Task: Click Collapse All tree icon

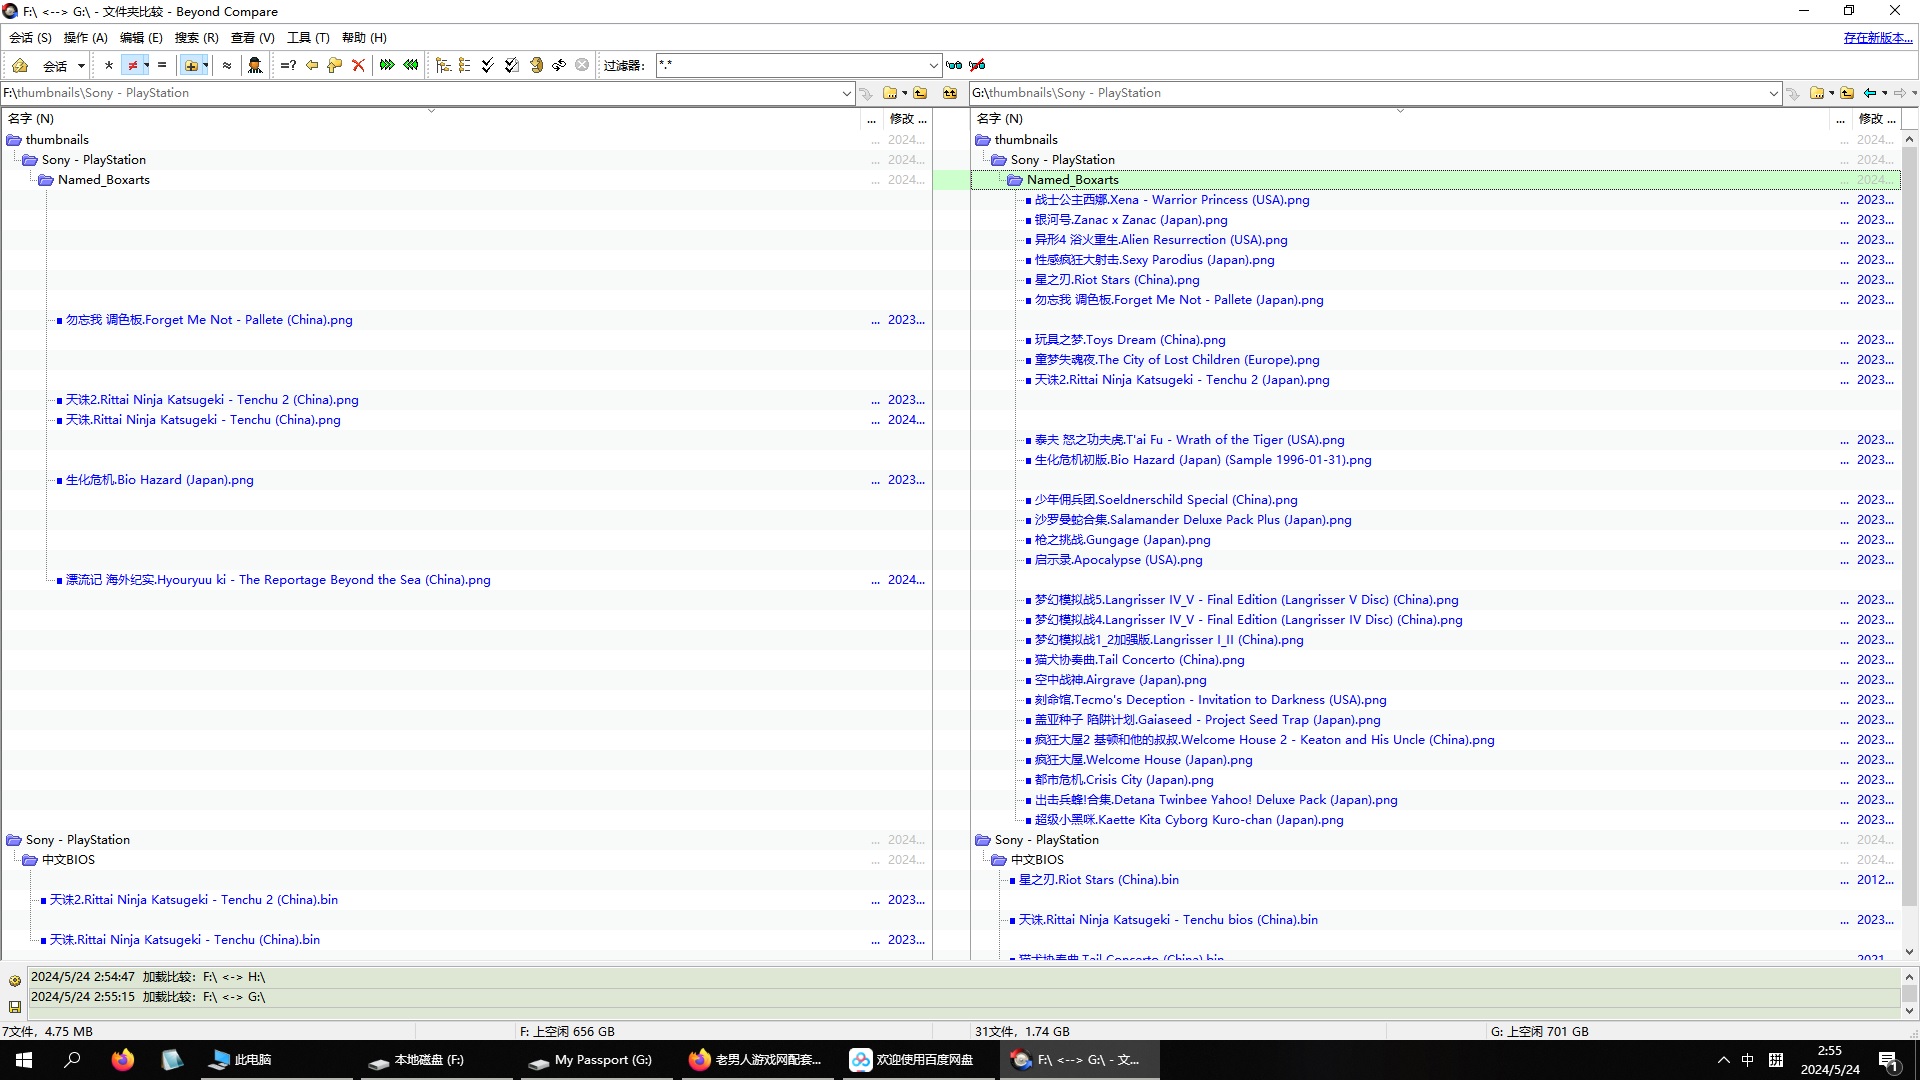Action: (465, 65)
